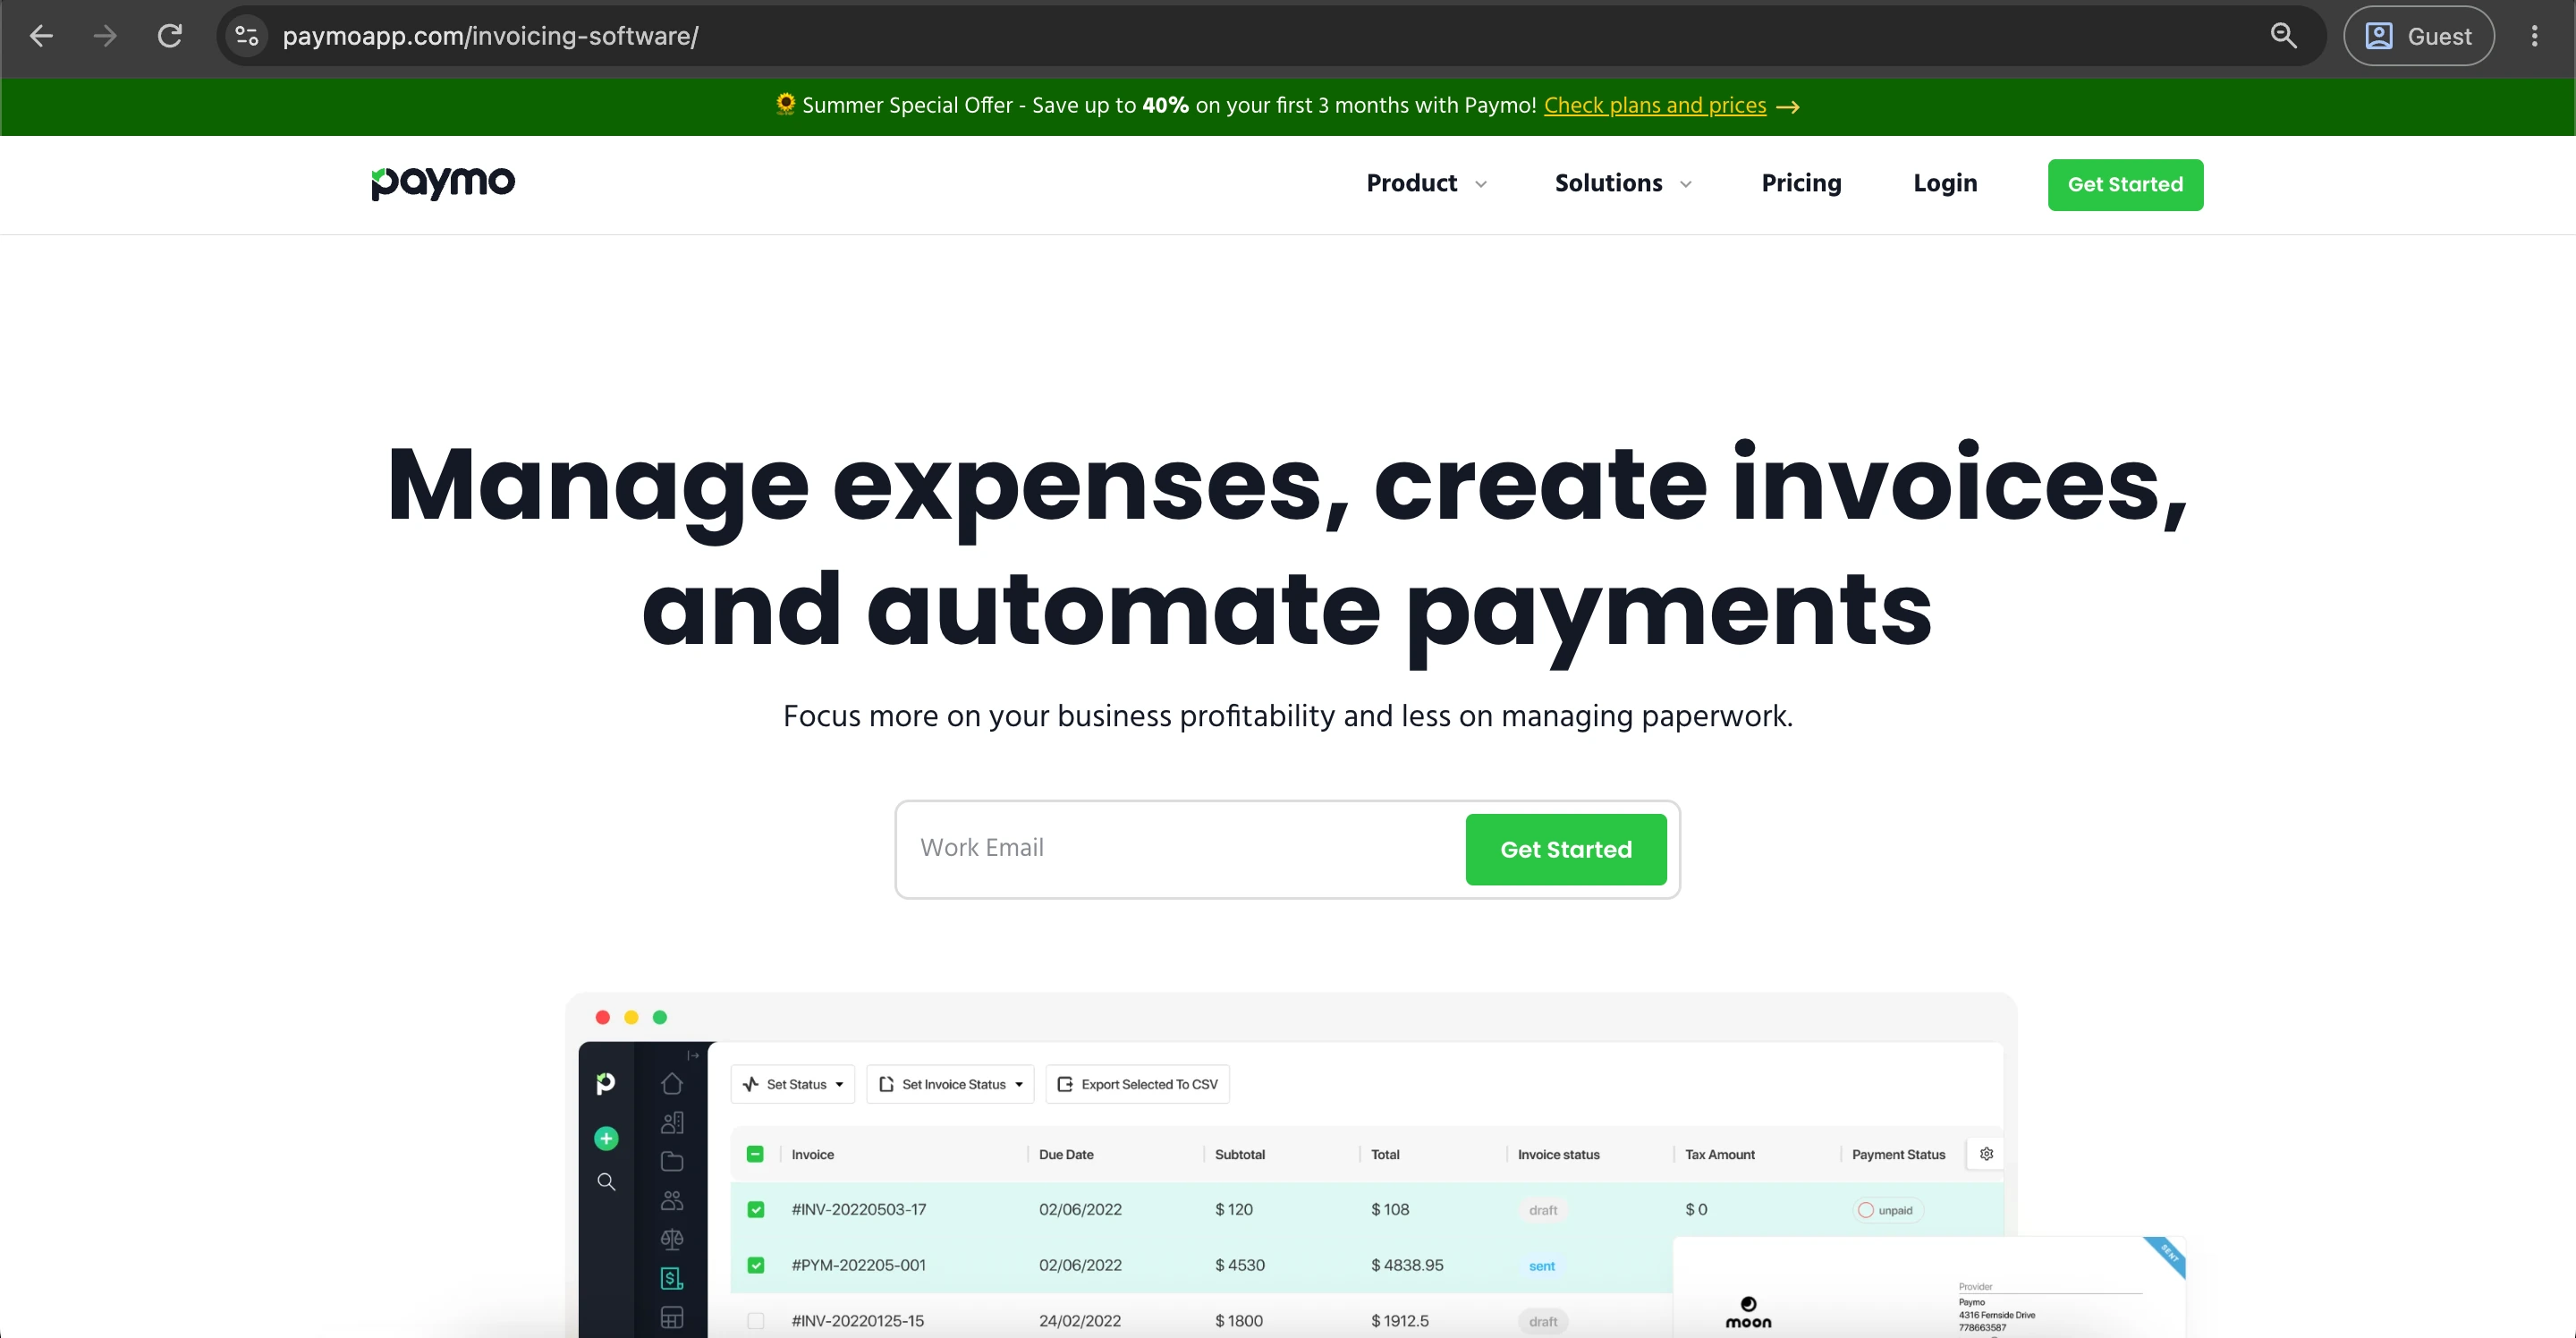Click the sidebar expand arrow icon

click(693, 1055)
